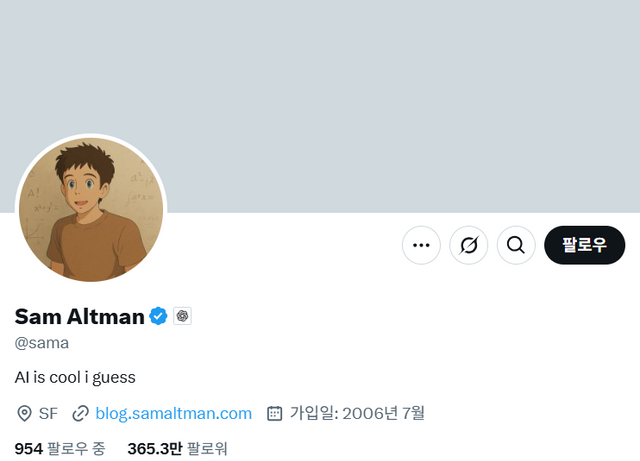Click the calendar join date icon

(x=275, y=413)
